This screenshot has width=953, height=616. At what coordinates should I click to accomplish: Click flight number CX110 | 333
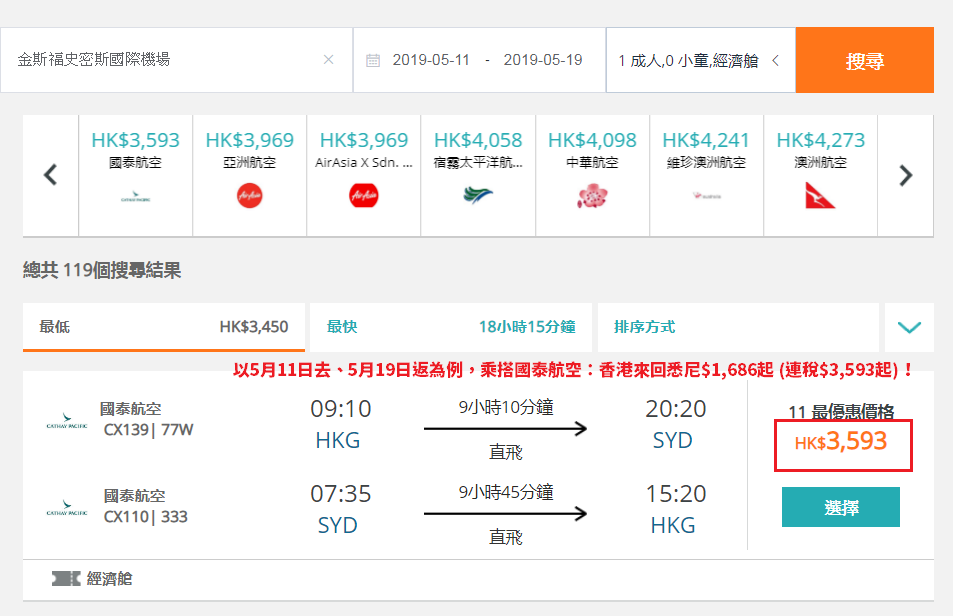click(146, 517)
